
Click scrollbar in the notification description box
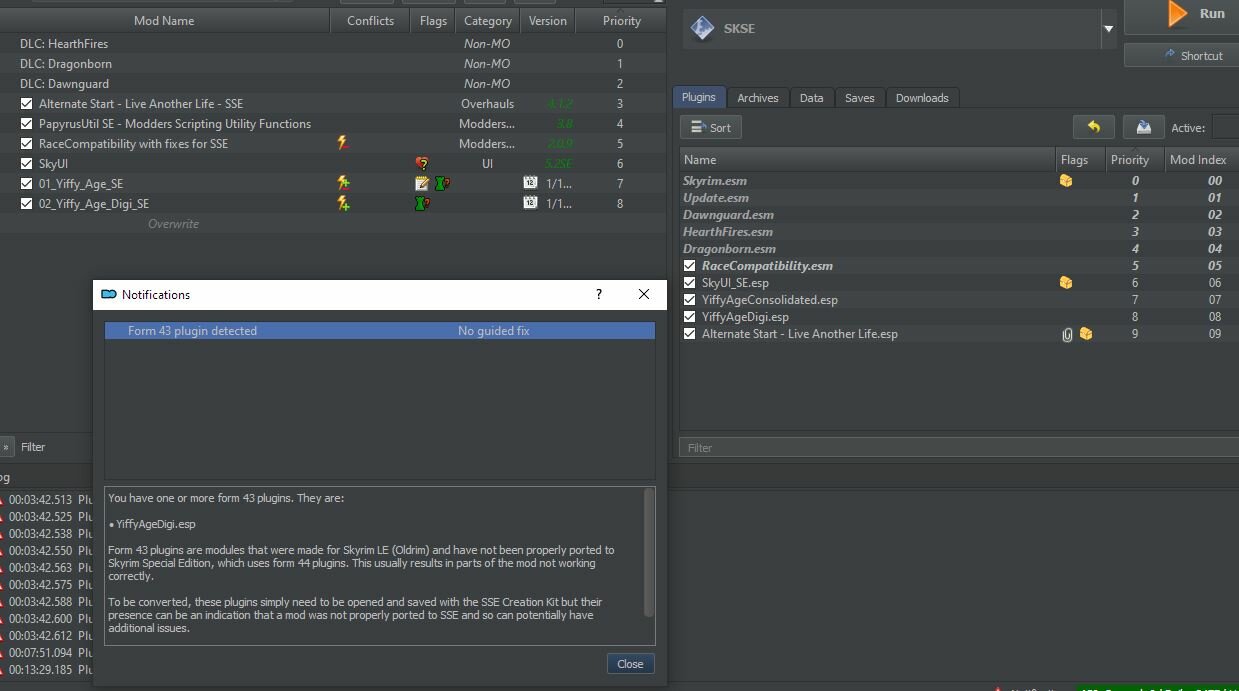coord(649,552)
